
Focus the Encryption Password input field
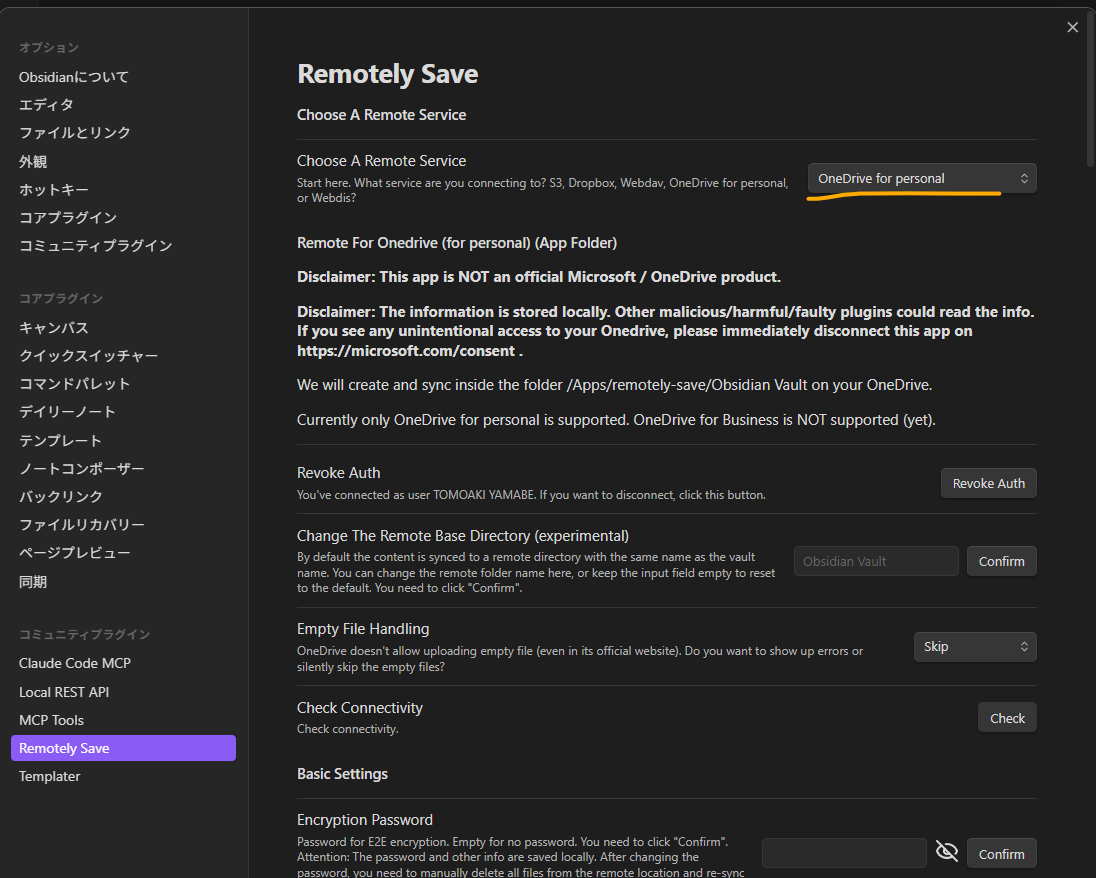(844, 854)
